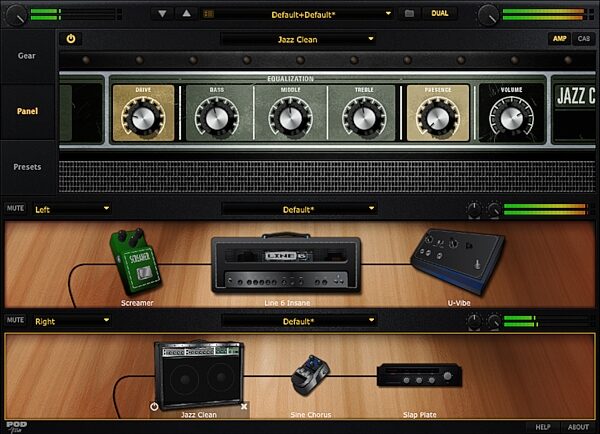Click the PRESENCE knob
Image resolution: width=600 pixels, height=434 pixels.
(438, 118)
